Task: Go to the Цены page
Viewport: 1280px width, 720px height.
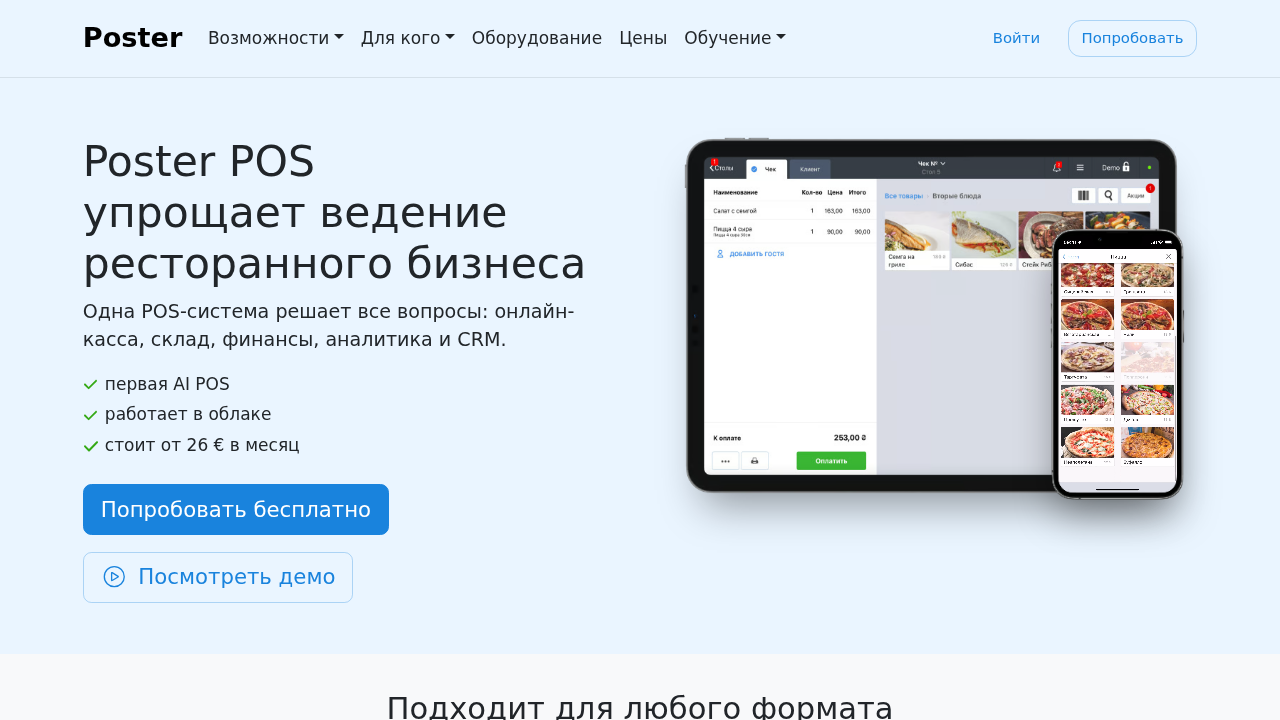Action: (x=643, y=38)
